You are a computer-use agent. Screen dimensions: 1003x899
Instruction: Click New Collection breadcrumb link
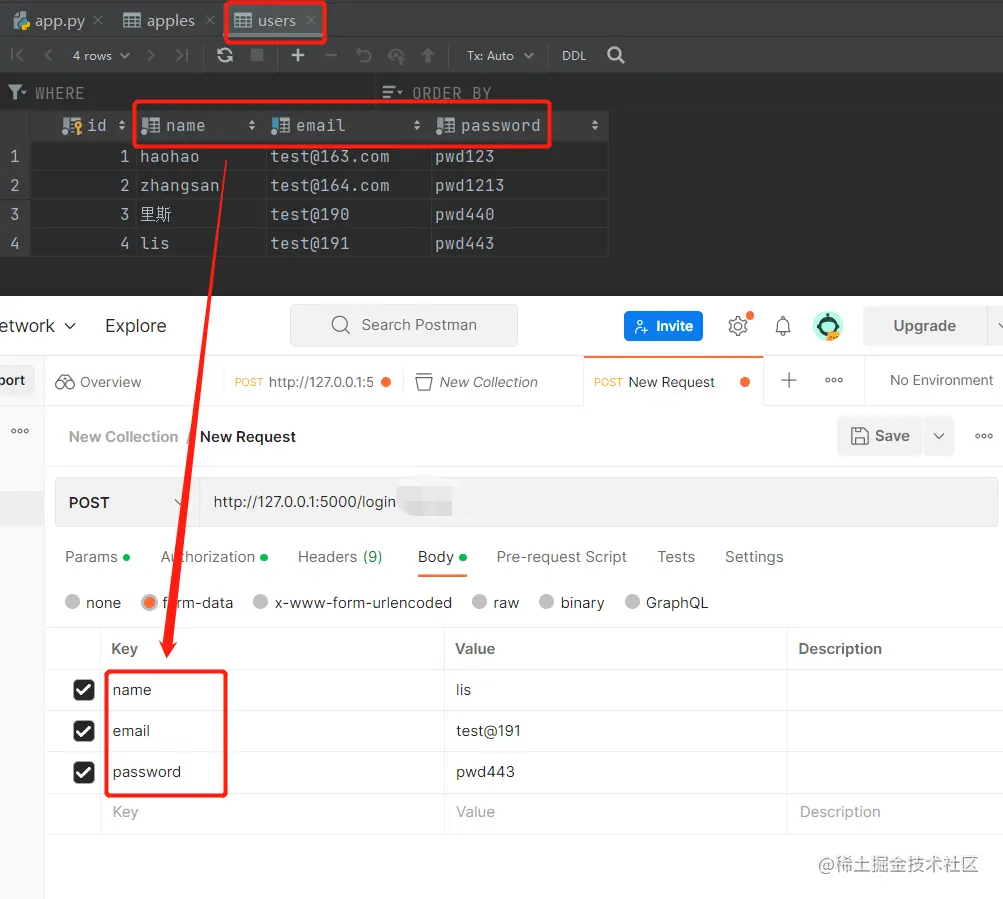(x=123, y=437)
